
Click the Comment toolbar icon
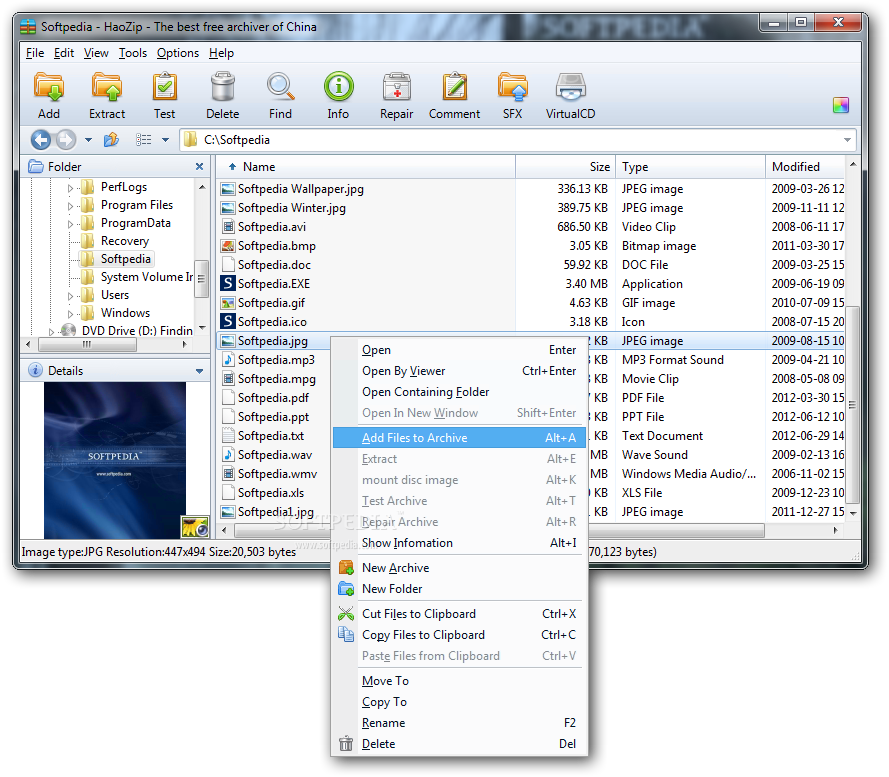pos(454,87)
